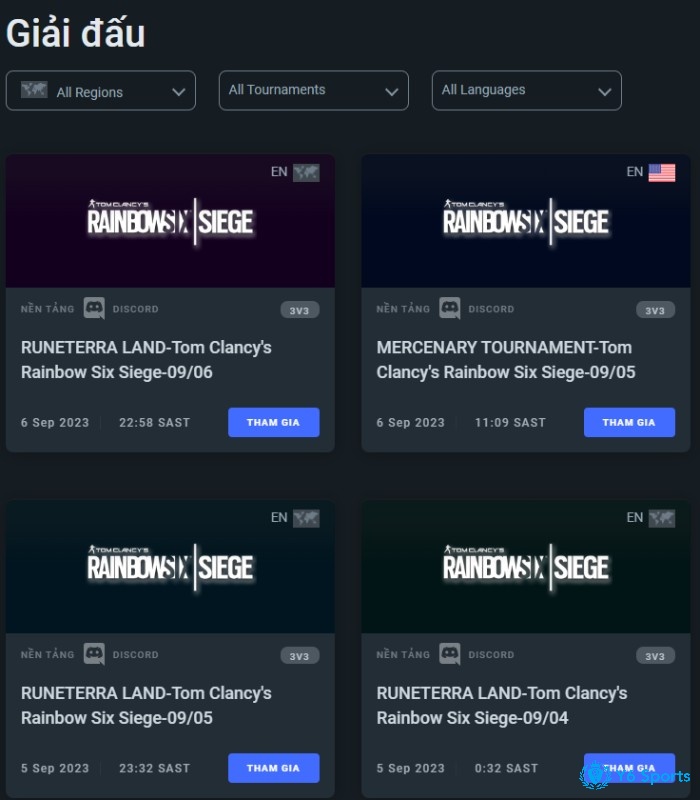
Task: Click 'NỀN TẢNG' label on RUNETERRA LAND 09/06 card
Action: click(x=47, y=309)
